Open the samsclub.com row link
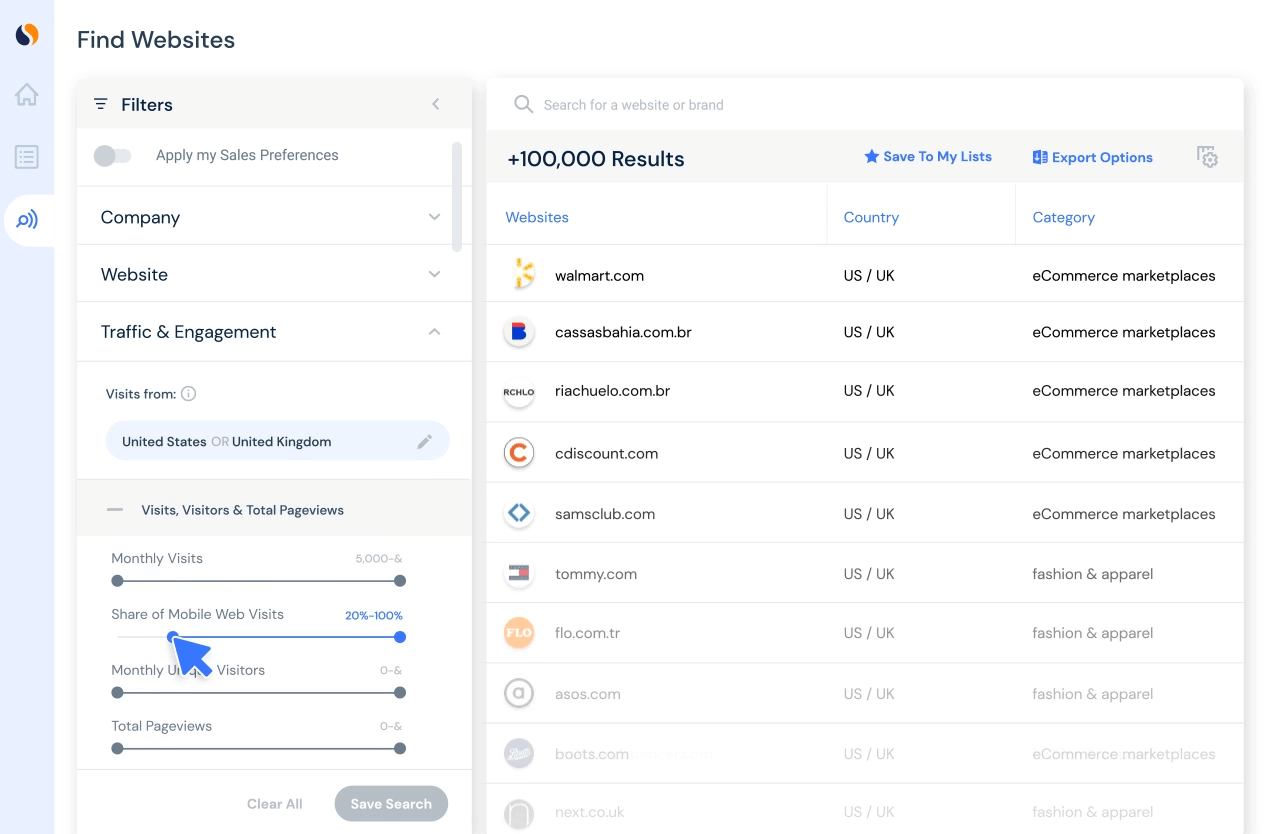This screenshot has height=834, width=1264. point(605,514)
